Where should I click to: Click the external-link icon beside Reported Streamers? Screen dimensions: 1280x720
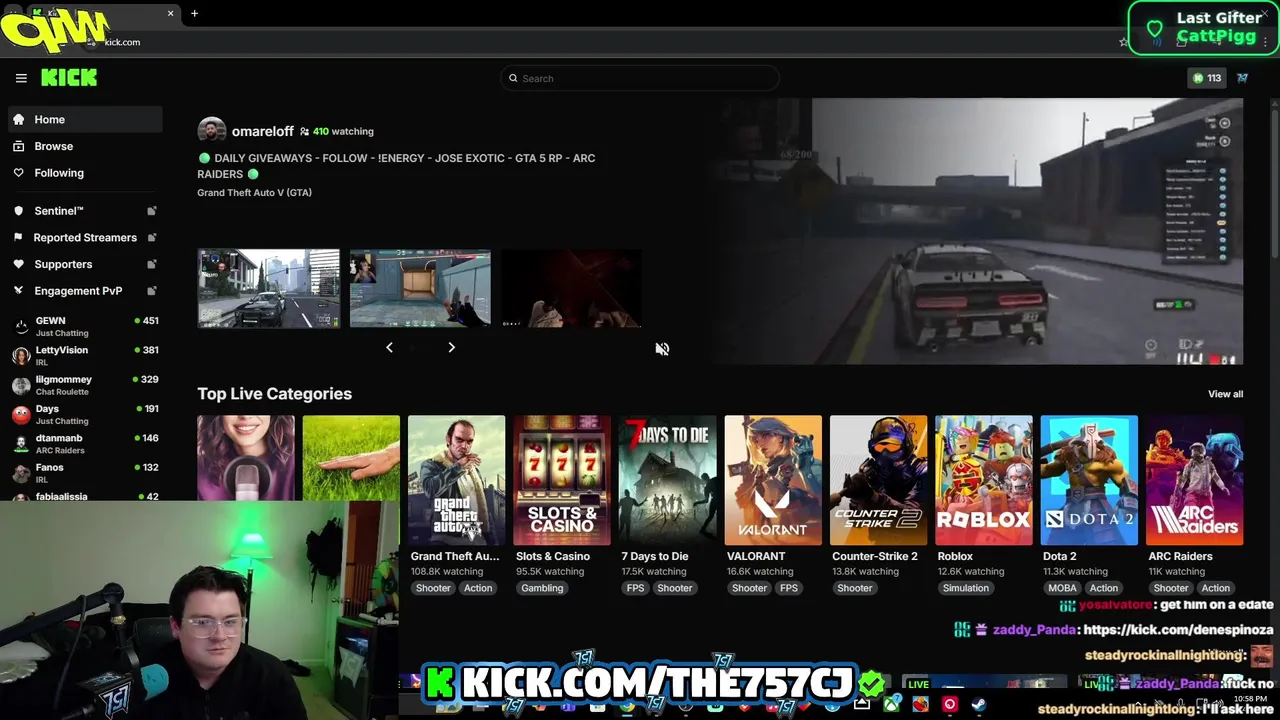(x=152, y=238)
